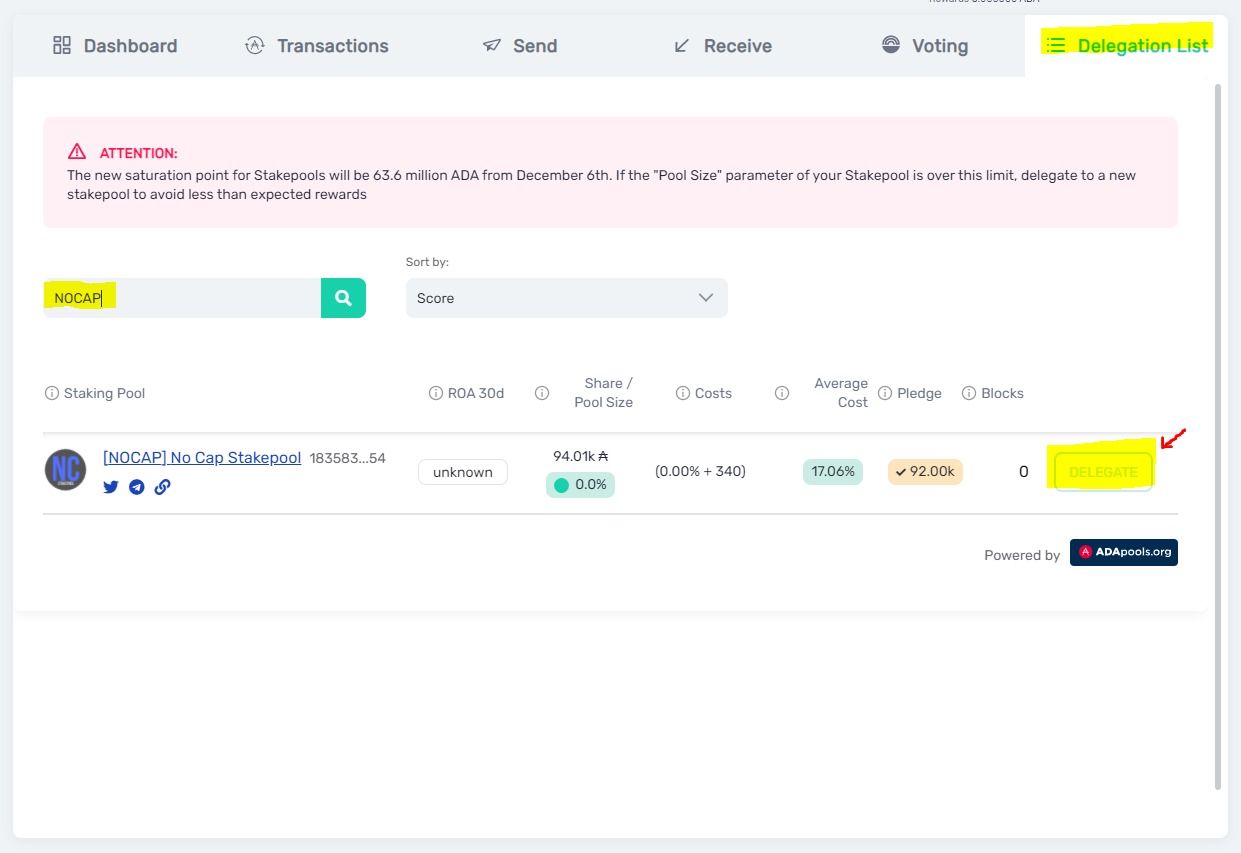Click the 17.06% average cost badge
This screenshot has height=853, width=1241.
point(833,472)
